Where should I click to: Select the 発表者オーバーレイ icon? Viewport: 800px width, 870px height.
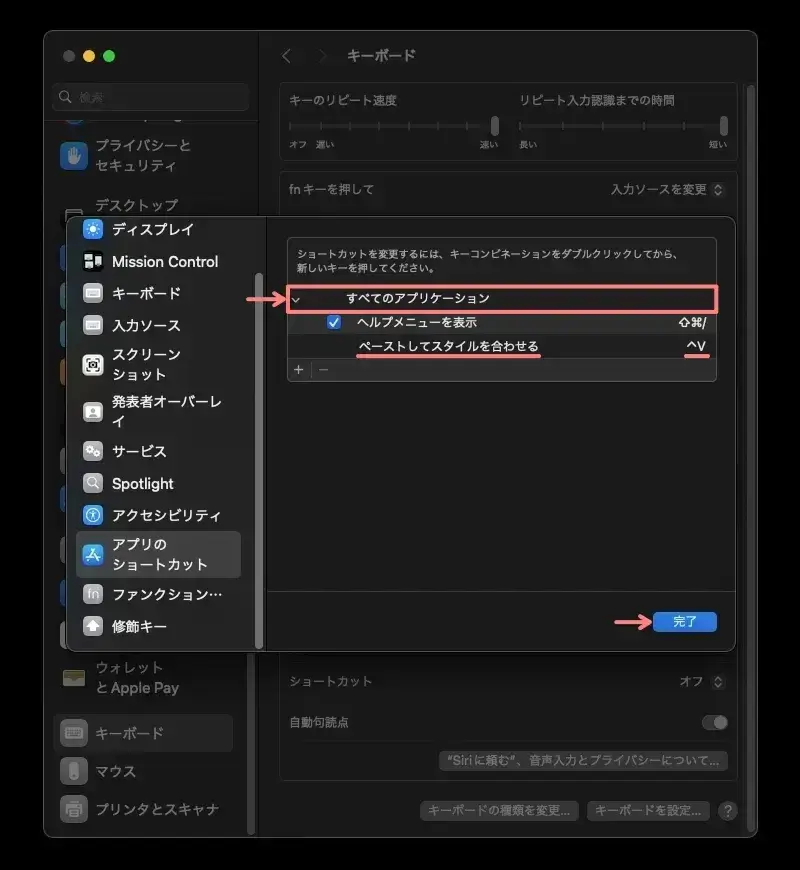[92, 410]
